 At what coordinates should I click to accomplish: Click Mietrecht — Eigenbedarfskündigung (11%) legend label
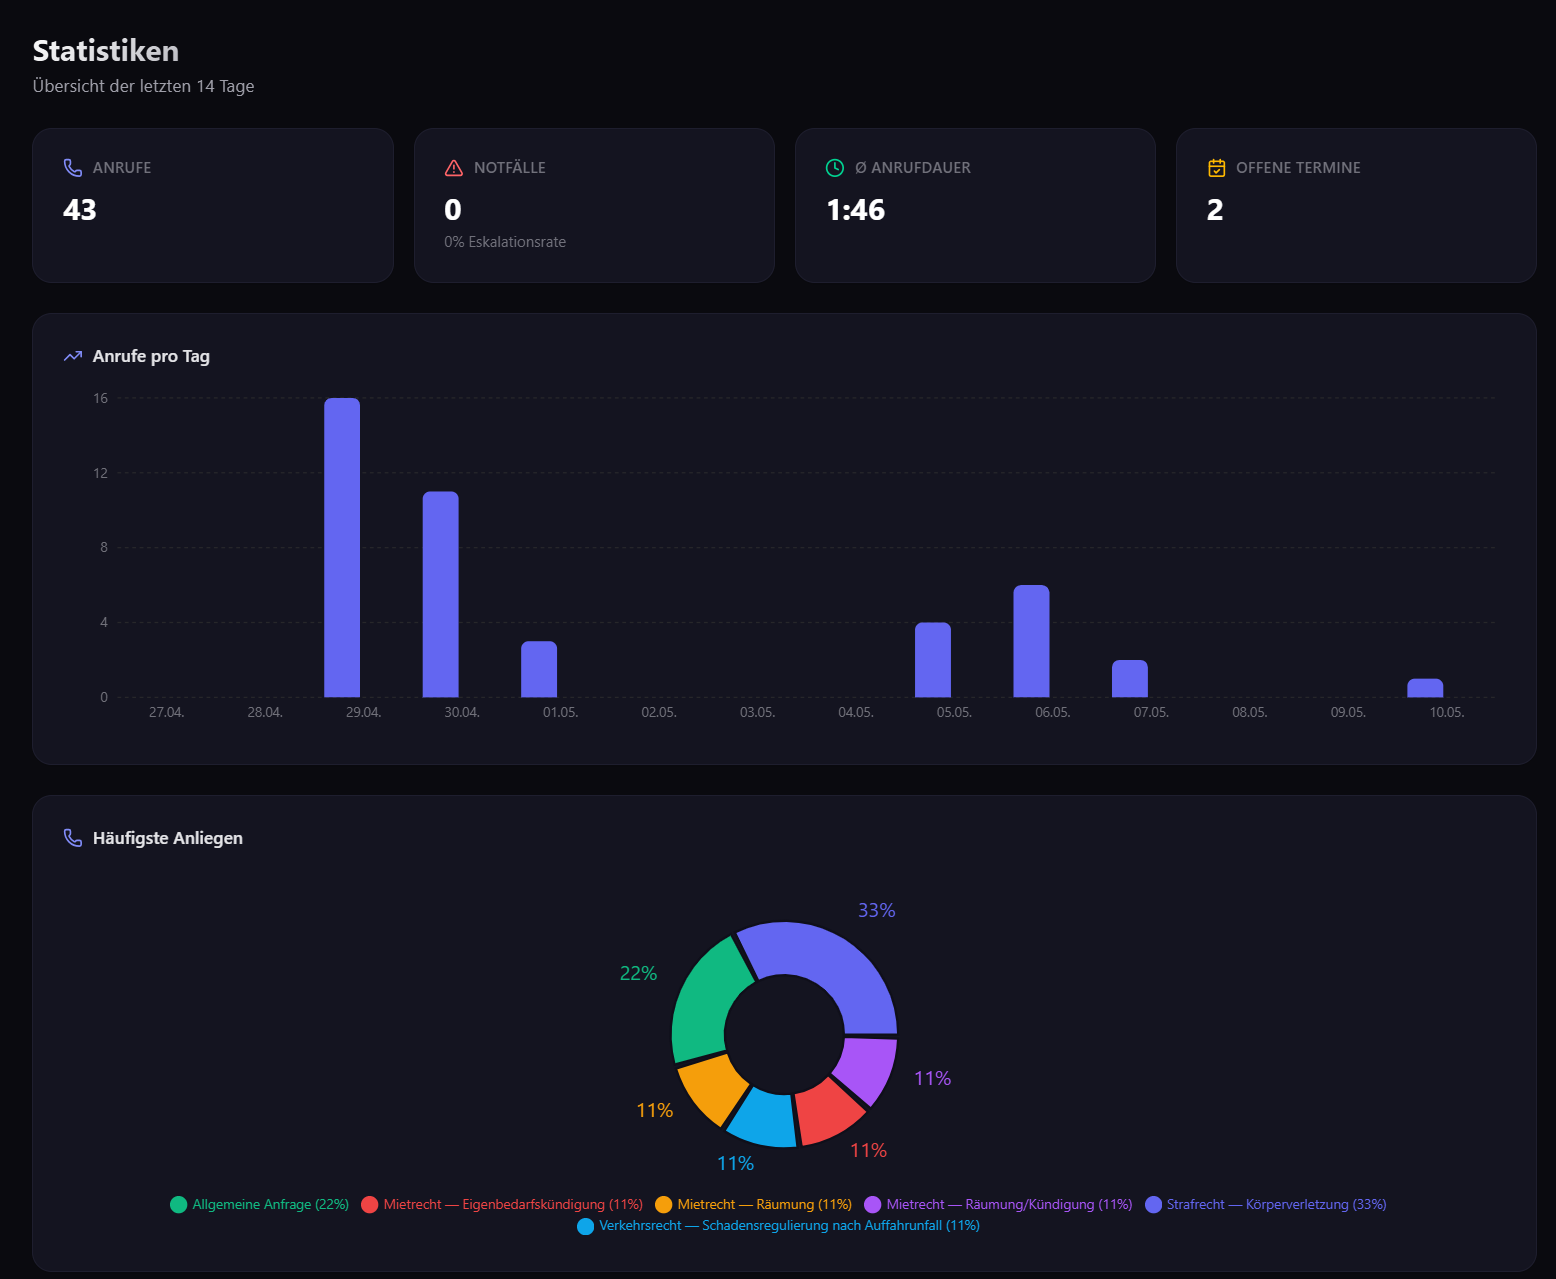coord(513,1204)
